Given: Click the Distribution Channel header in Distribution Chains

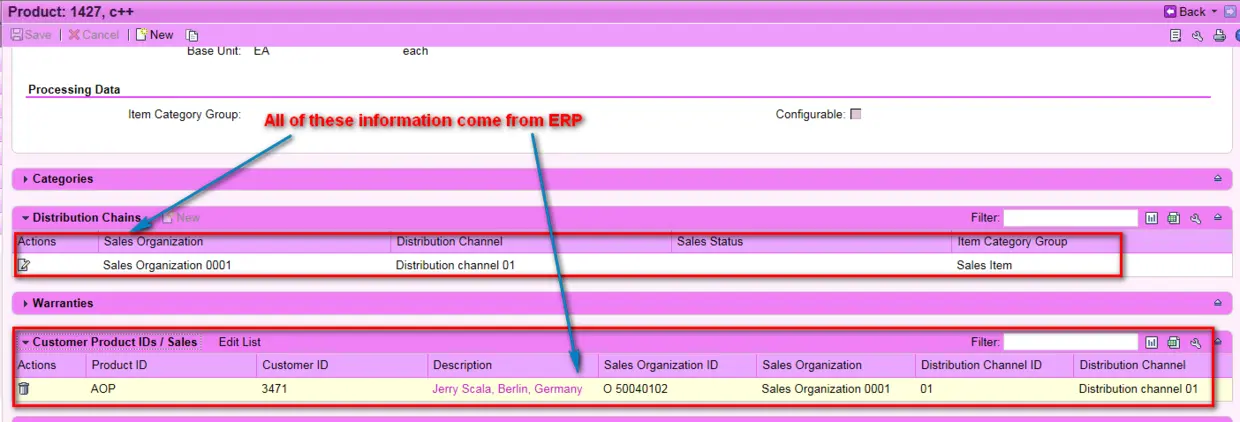Looking at the screenshot, I should tap(449, 241).
